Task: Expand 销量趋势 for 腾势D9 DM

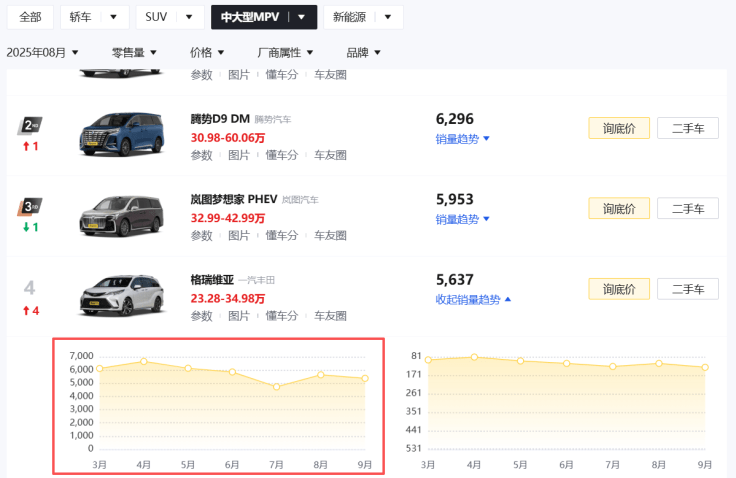Action: 462,139
